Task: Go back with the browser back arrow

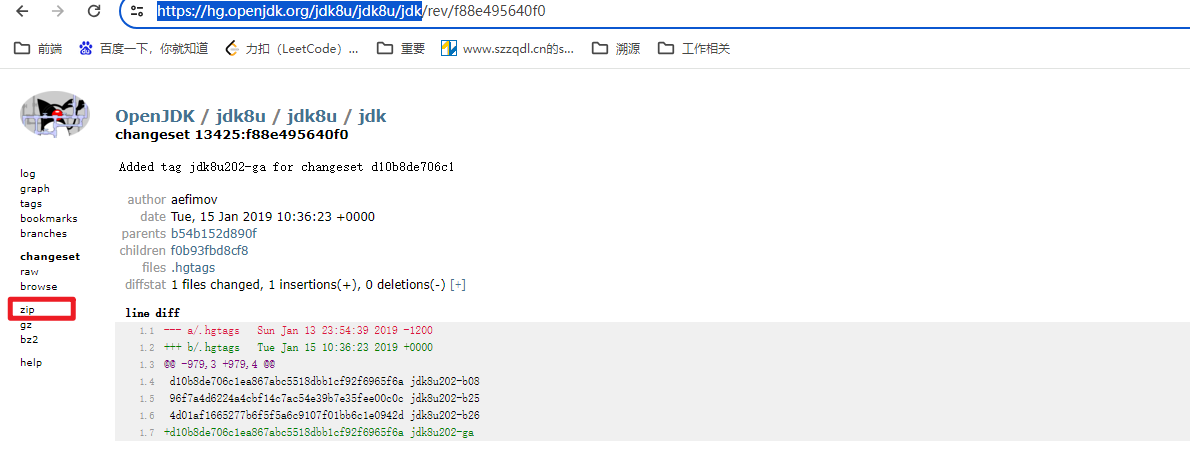Action: pyautogui.click(x=23, y=11)
